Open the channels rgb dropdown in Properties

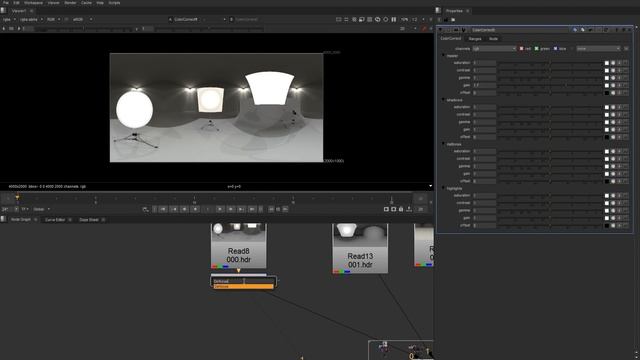point(494,49)
